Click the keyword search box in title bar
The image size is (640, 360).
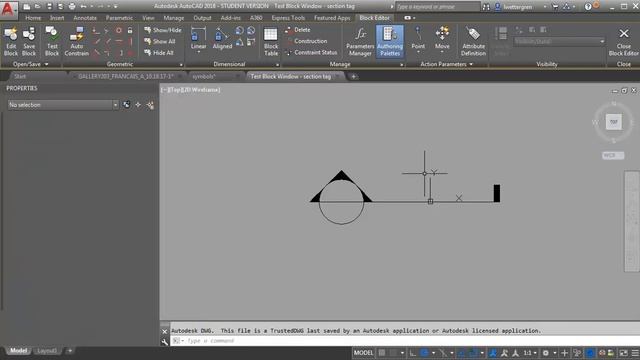coord(437,7)
